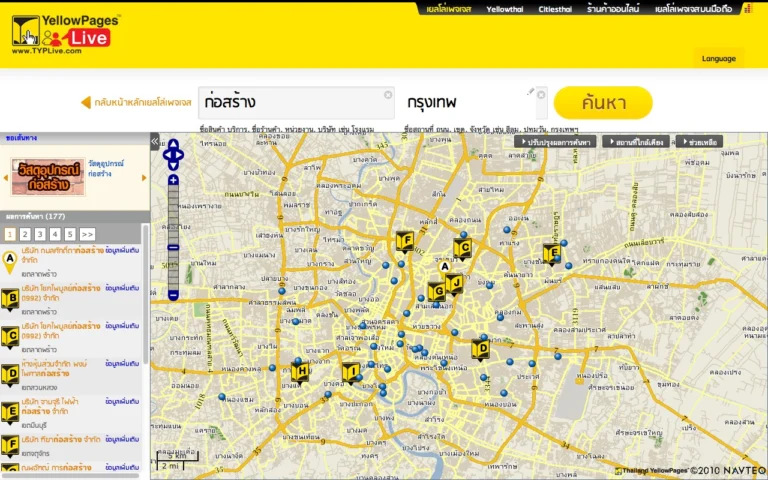This screenshot has width=768, height=480.
Task: Click the small grid icon at top-right corner
Action: click(x=748, y=8)
